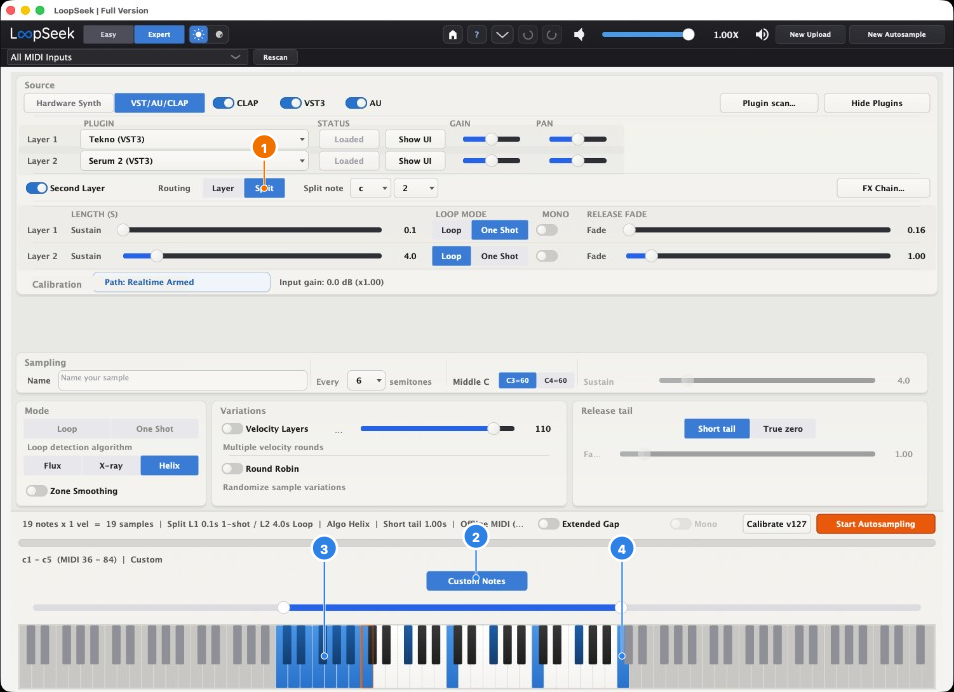
Task: Open Plugin scan dialog
Action: coord(768,103)
